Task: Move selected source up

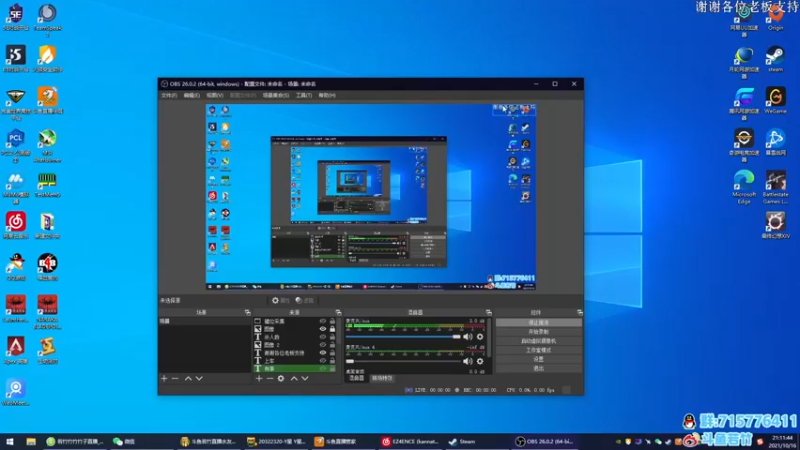Action: [x=294, y=379]
